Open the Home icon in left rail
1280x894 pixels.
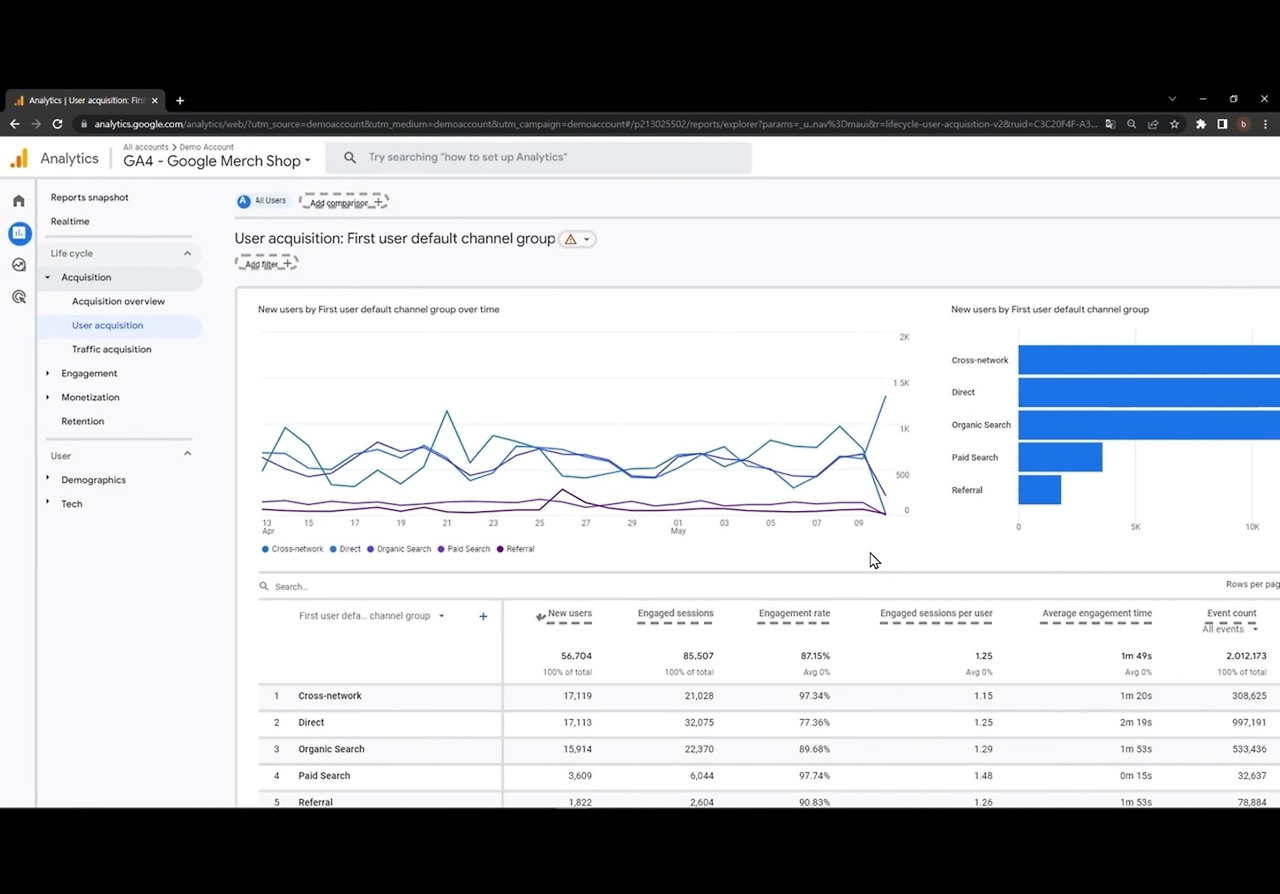pos(19,201)
